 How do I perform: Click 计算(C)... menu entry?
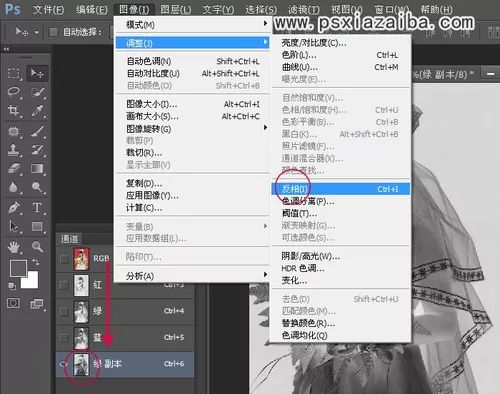(192, 208)
